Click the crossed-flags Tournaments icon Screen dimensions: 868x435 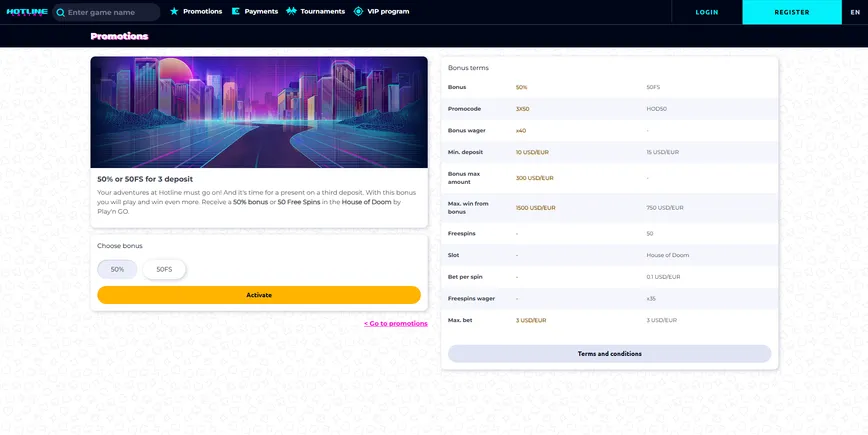[291, 11]
